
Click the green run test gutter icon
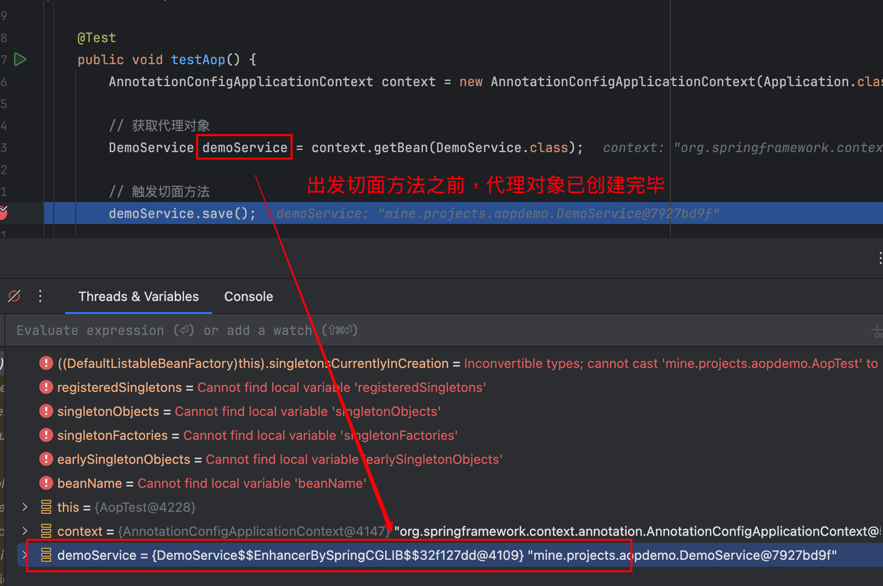20,60
